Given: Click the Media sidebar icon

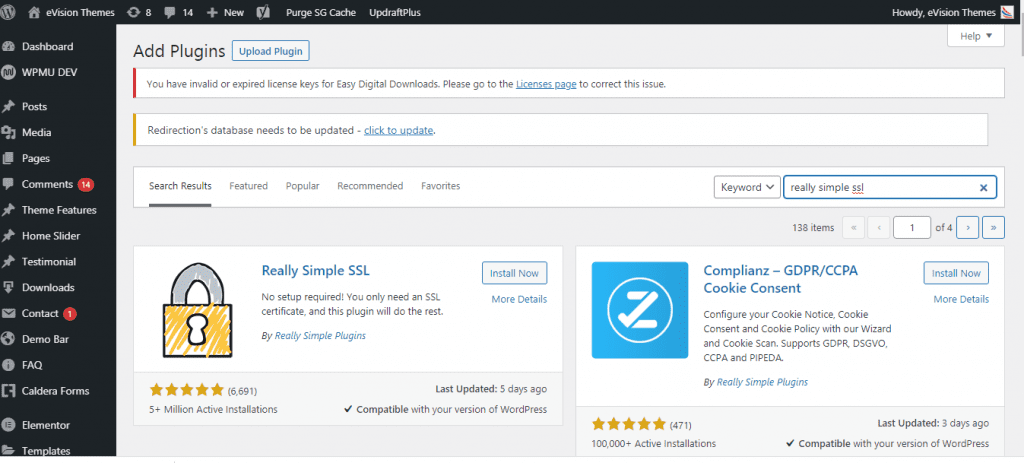Looking at the screenshot, I should [x=8, y=133].
